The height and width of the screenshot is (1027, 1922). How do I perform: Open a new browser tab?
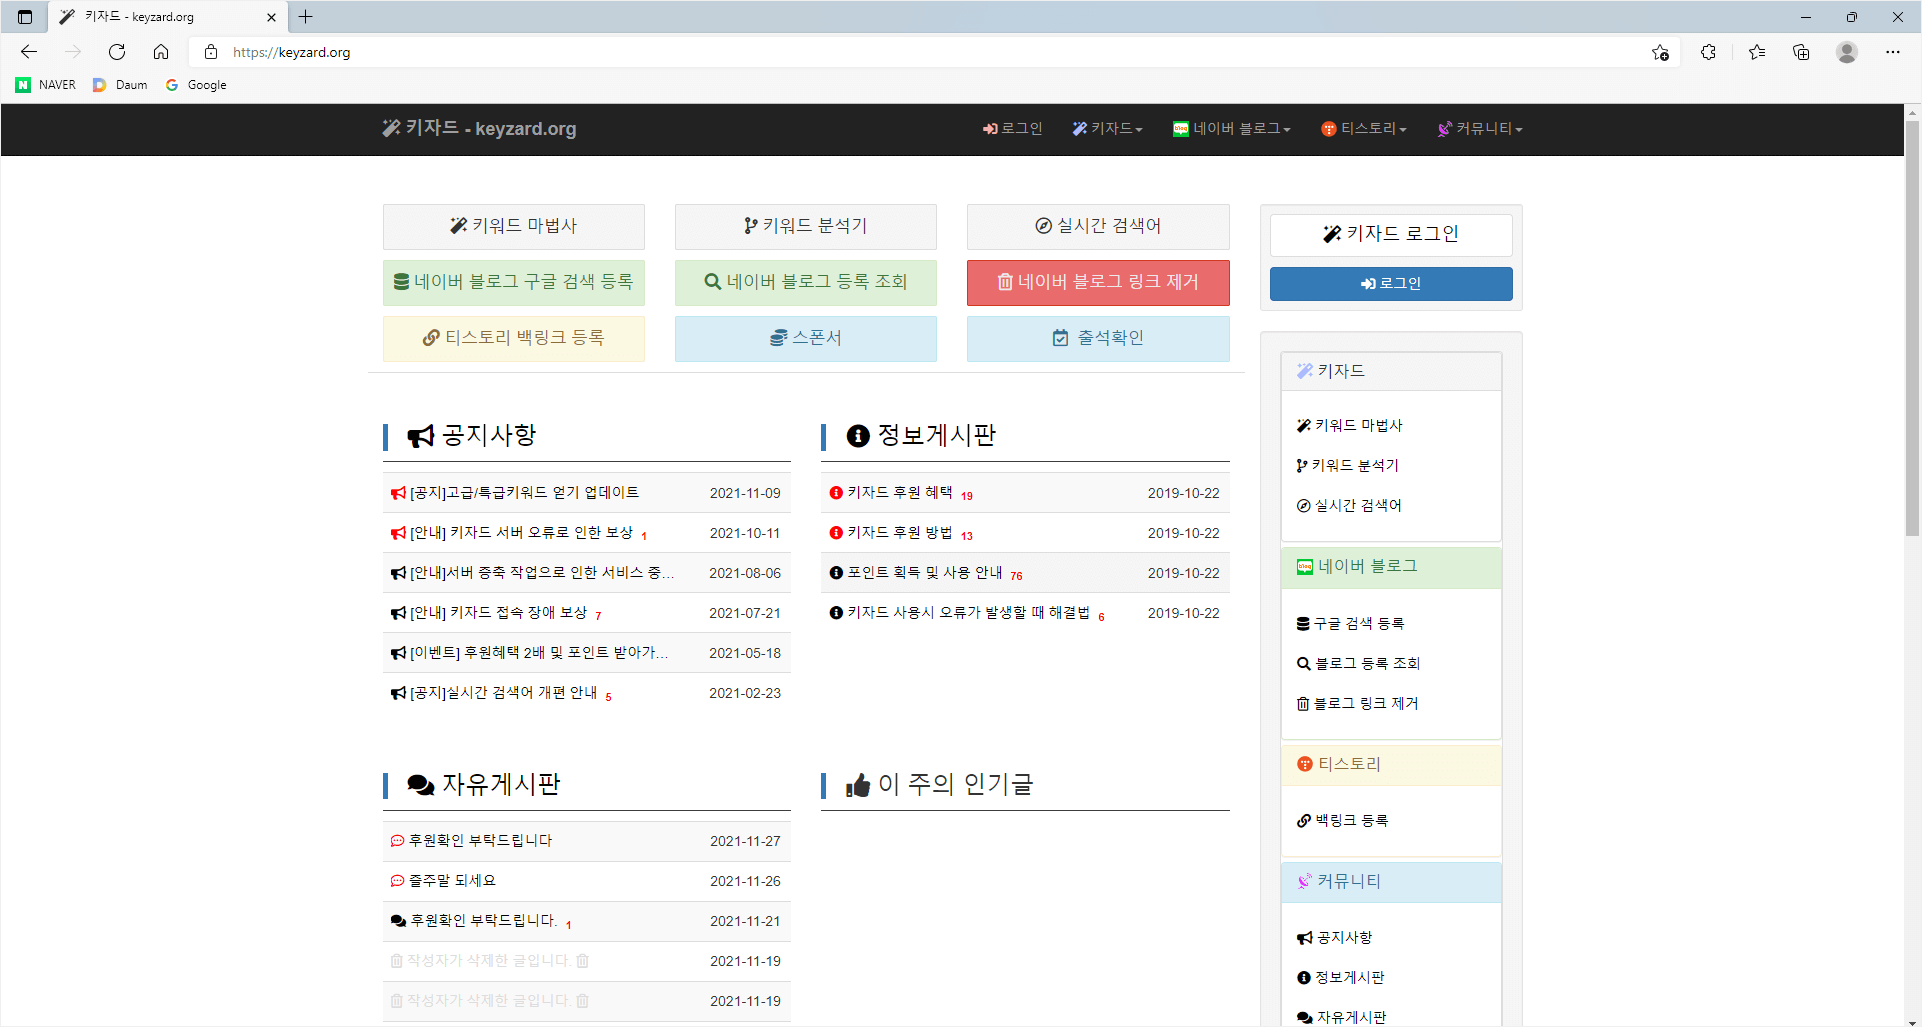pyautogui.click(x=306, y=17)
